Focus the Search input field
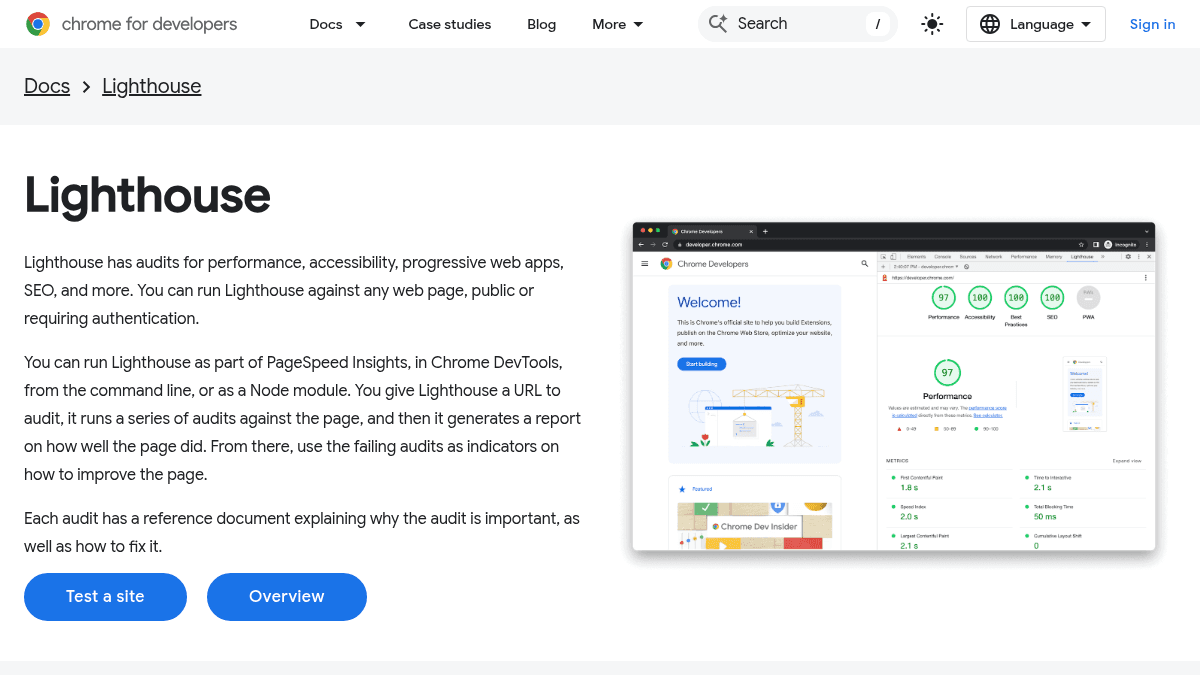Viewport: 1200px width, 675px height. pyautogui.click(x=798, y=24)
